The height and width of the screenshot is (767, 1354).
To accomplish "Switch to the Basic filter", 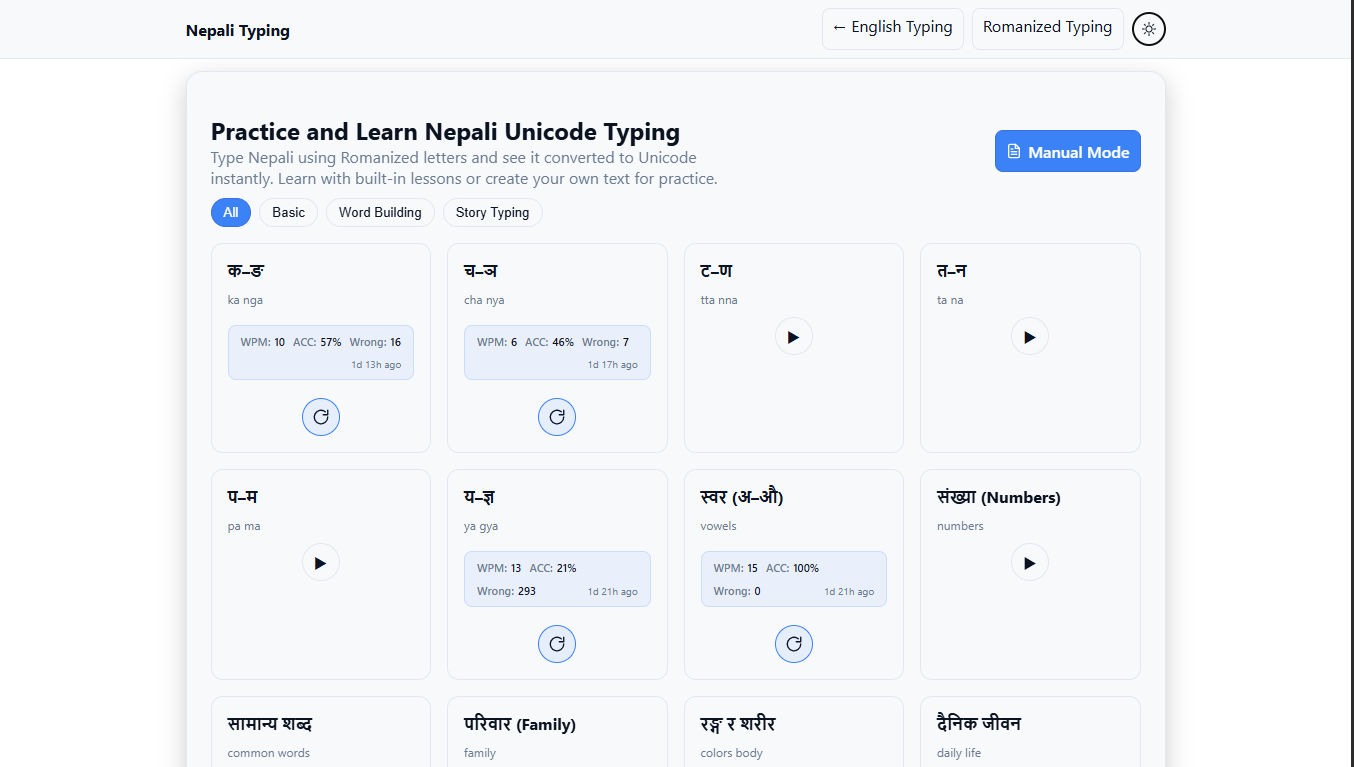I will 288,212.
